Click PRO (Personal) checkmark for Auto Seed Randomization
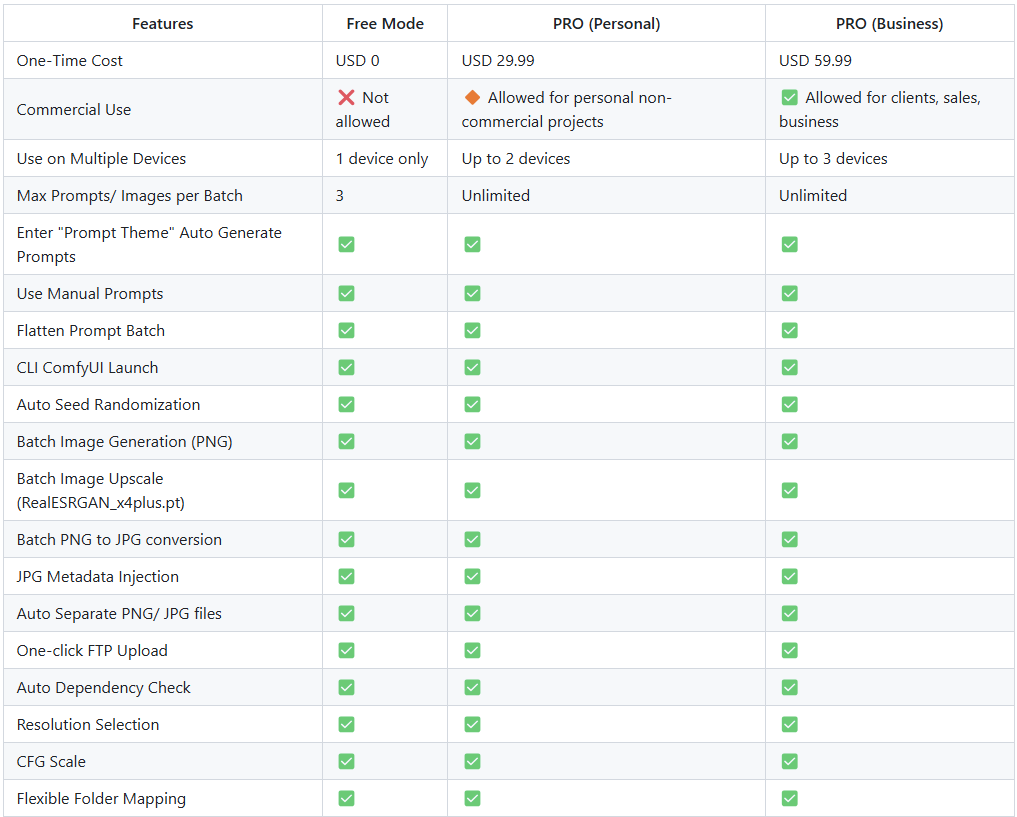Image resolution: width=1017 pixels, height=817 pixels. [472, 405]
